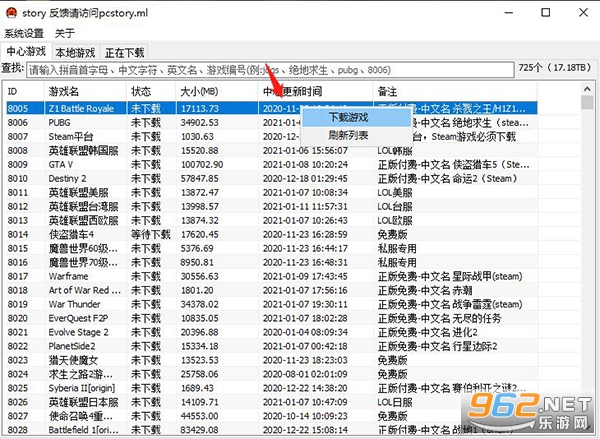Screen dimensions: 600x439
Task: Select the 使命召唤4 row
Action: click(x=272, y=416)
